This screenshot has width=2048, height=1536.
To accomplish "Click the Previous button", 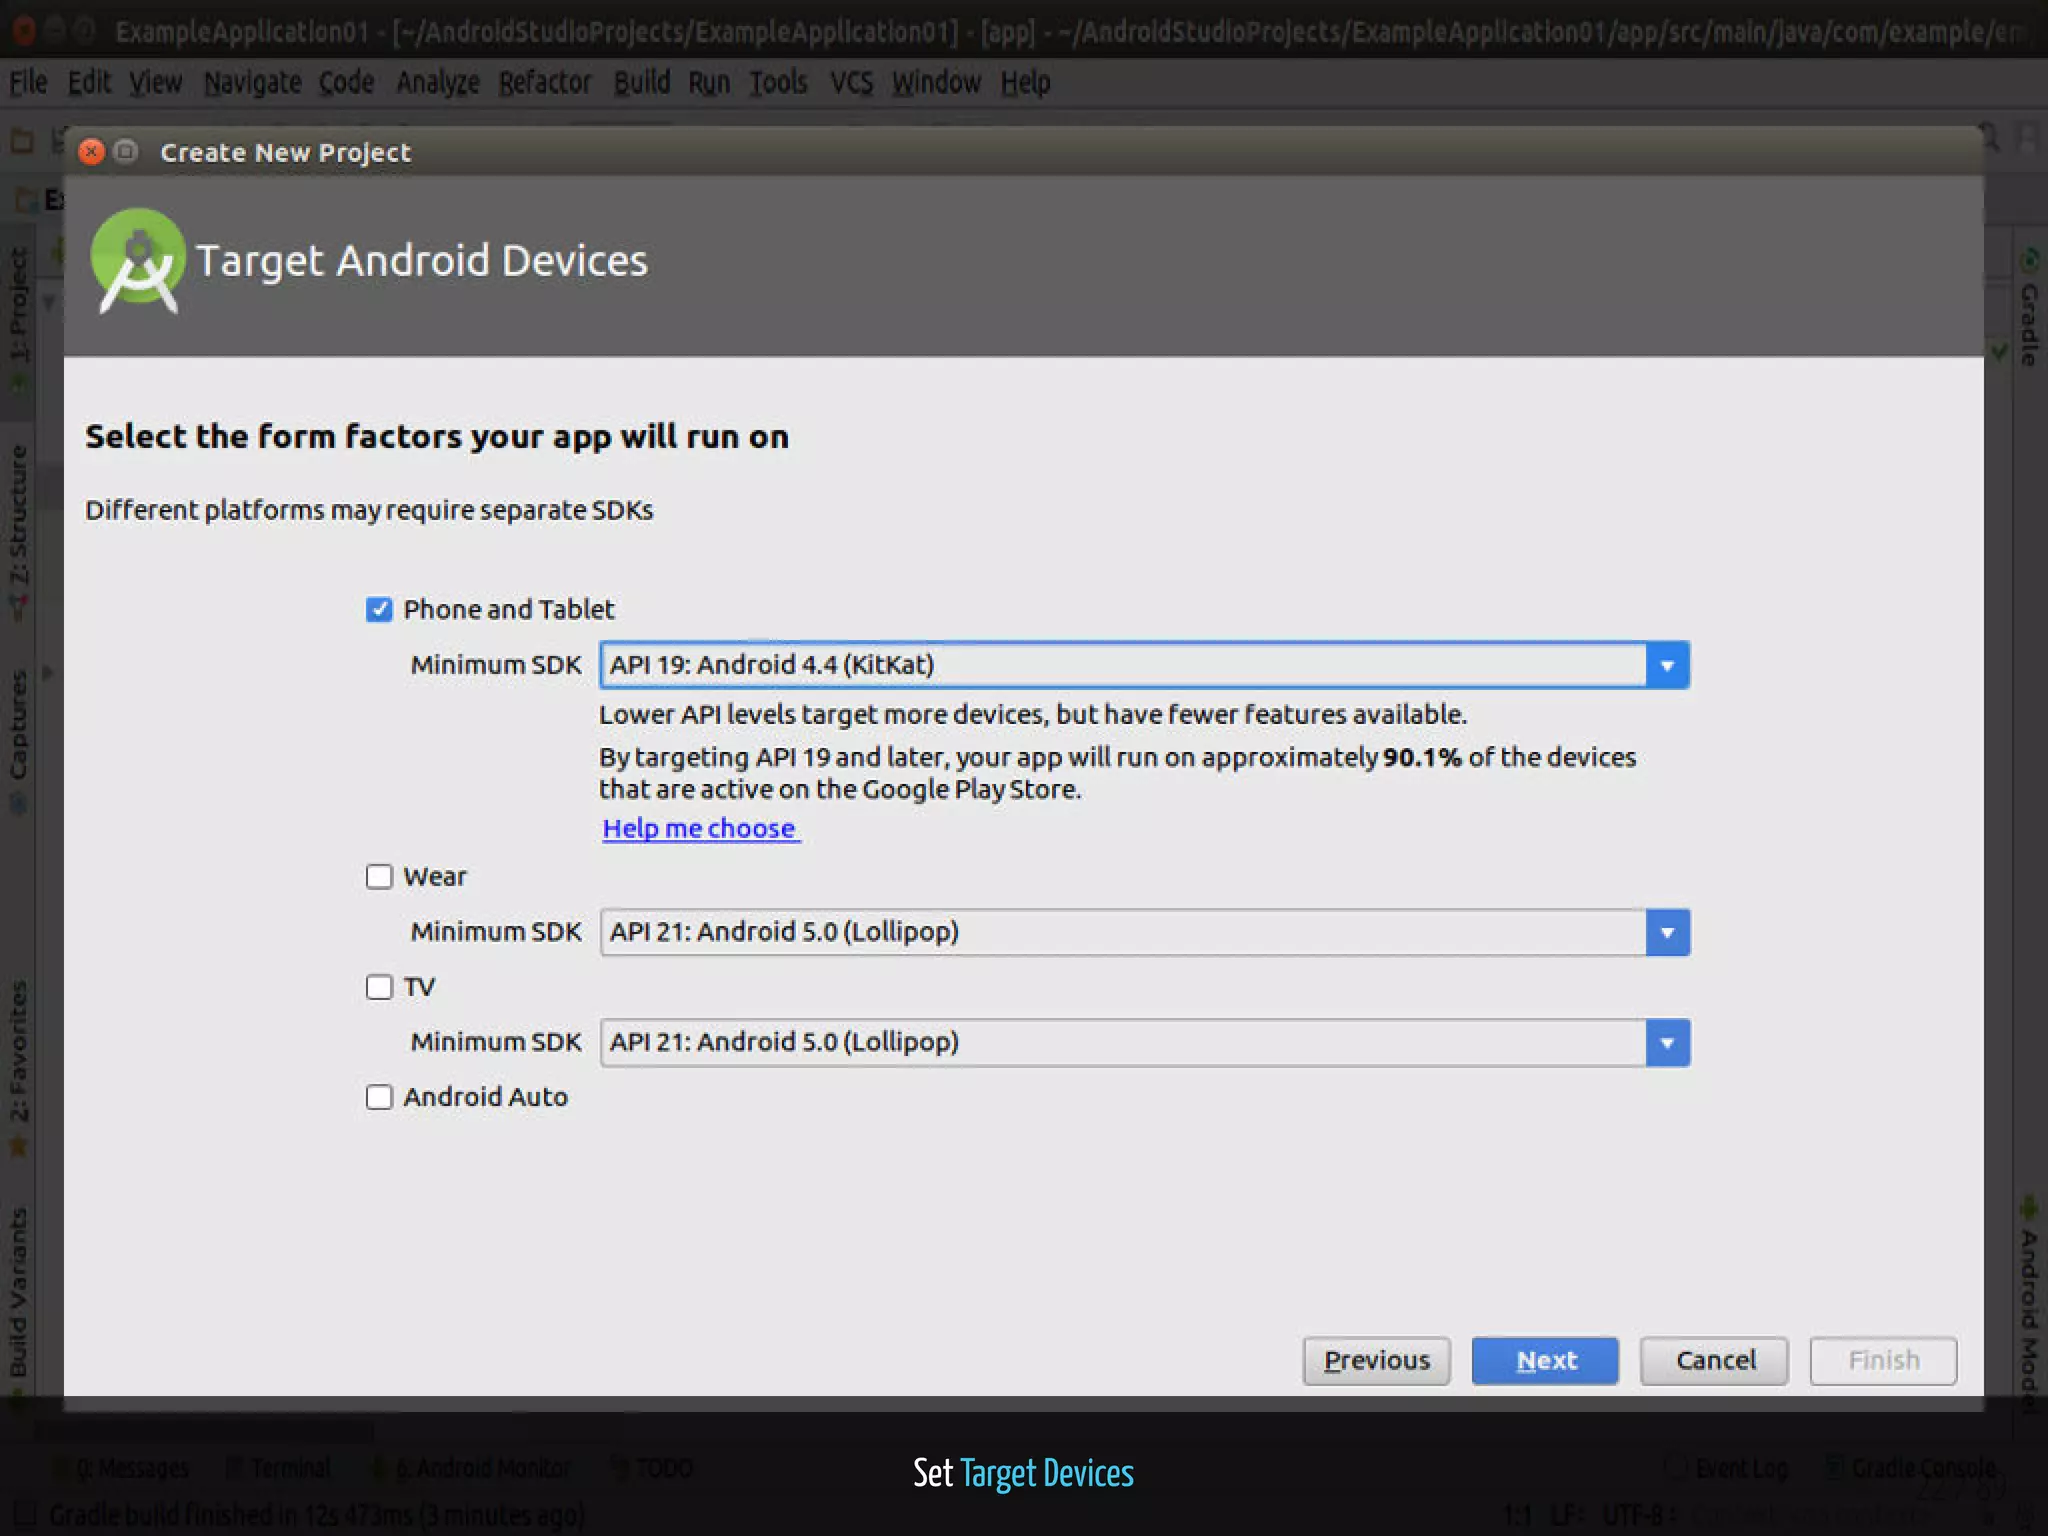I will point(1376,1360).
